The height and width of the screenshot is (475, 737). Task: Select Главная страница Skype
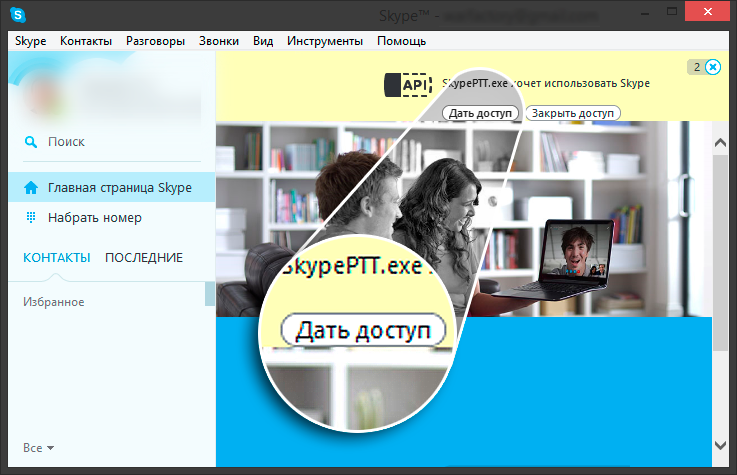tap(112, 187)
